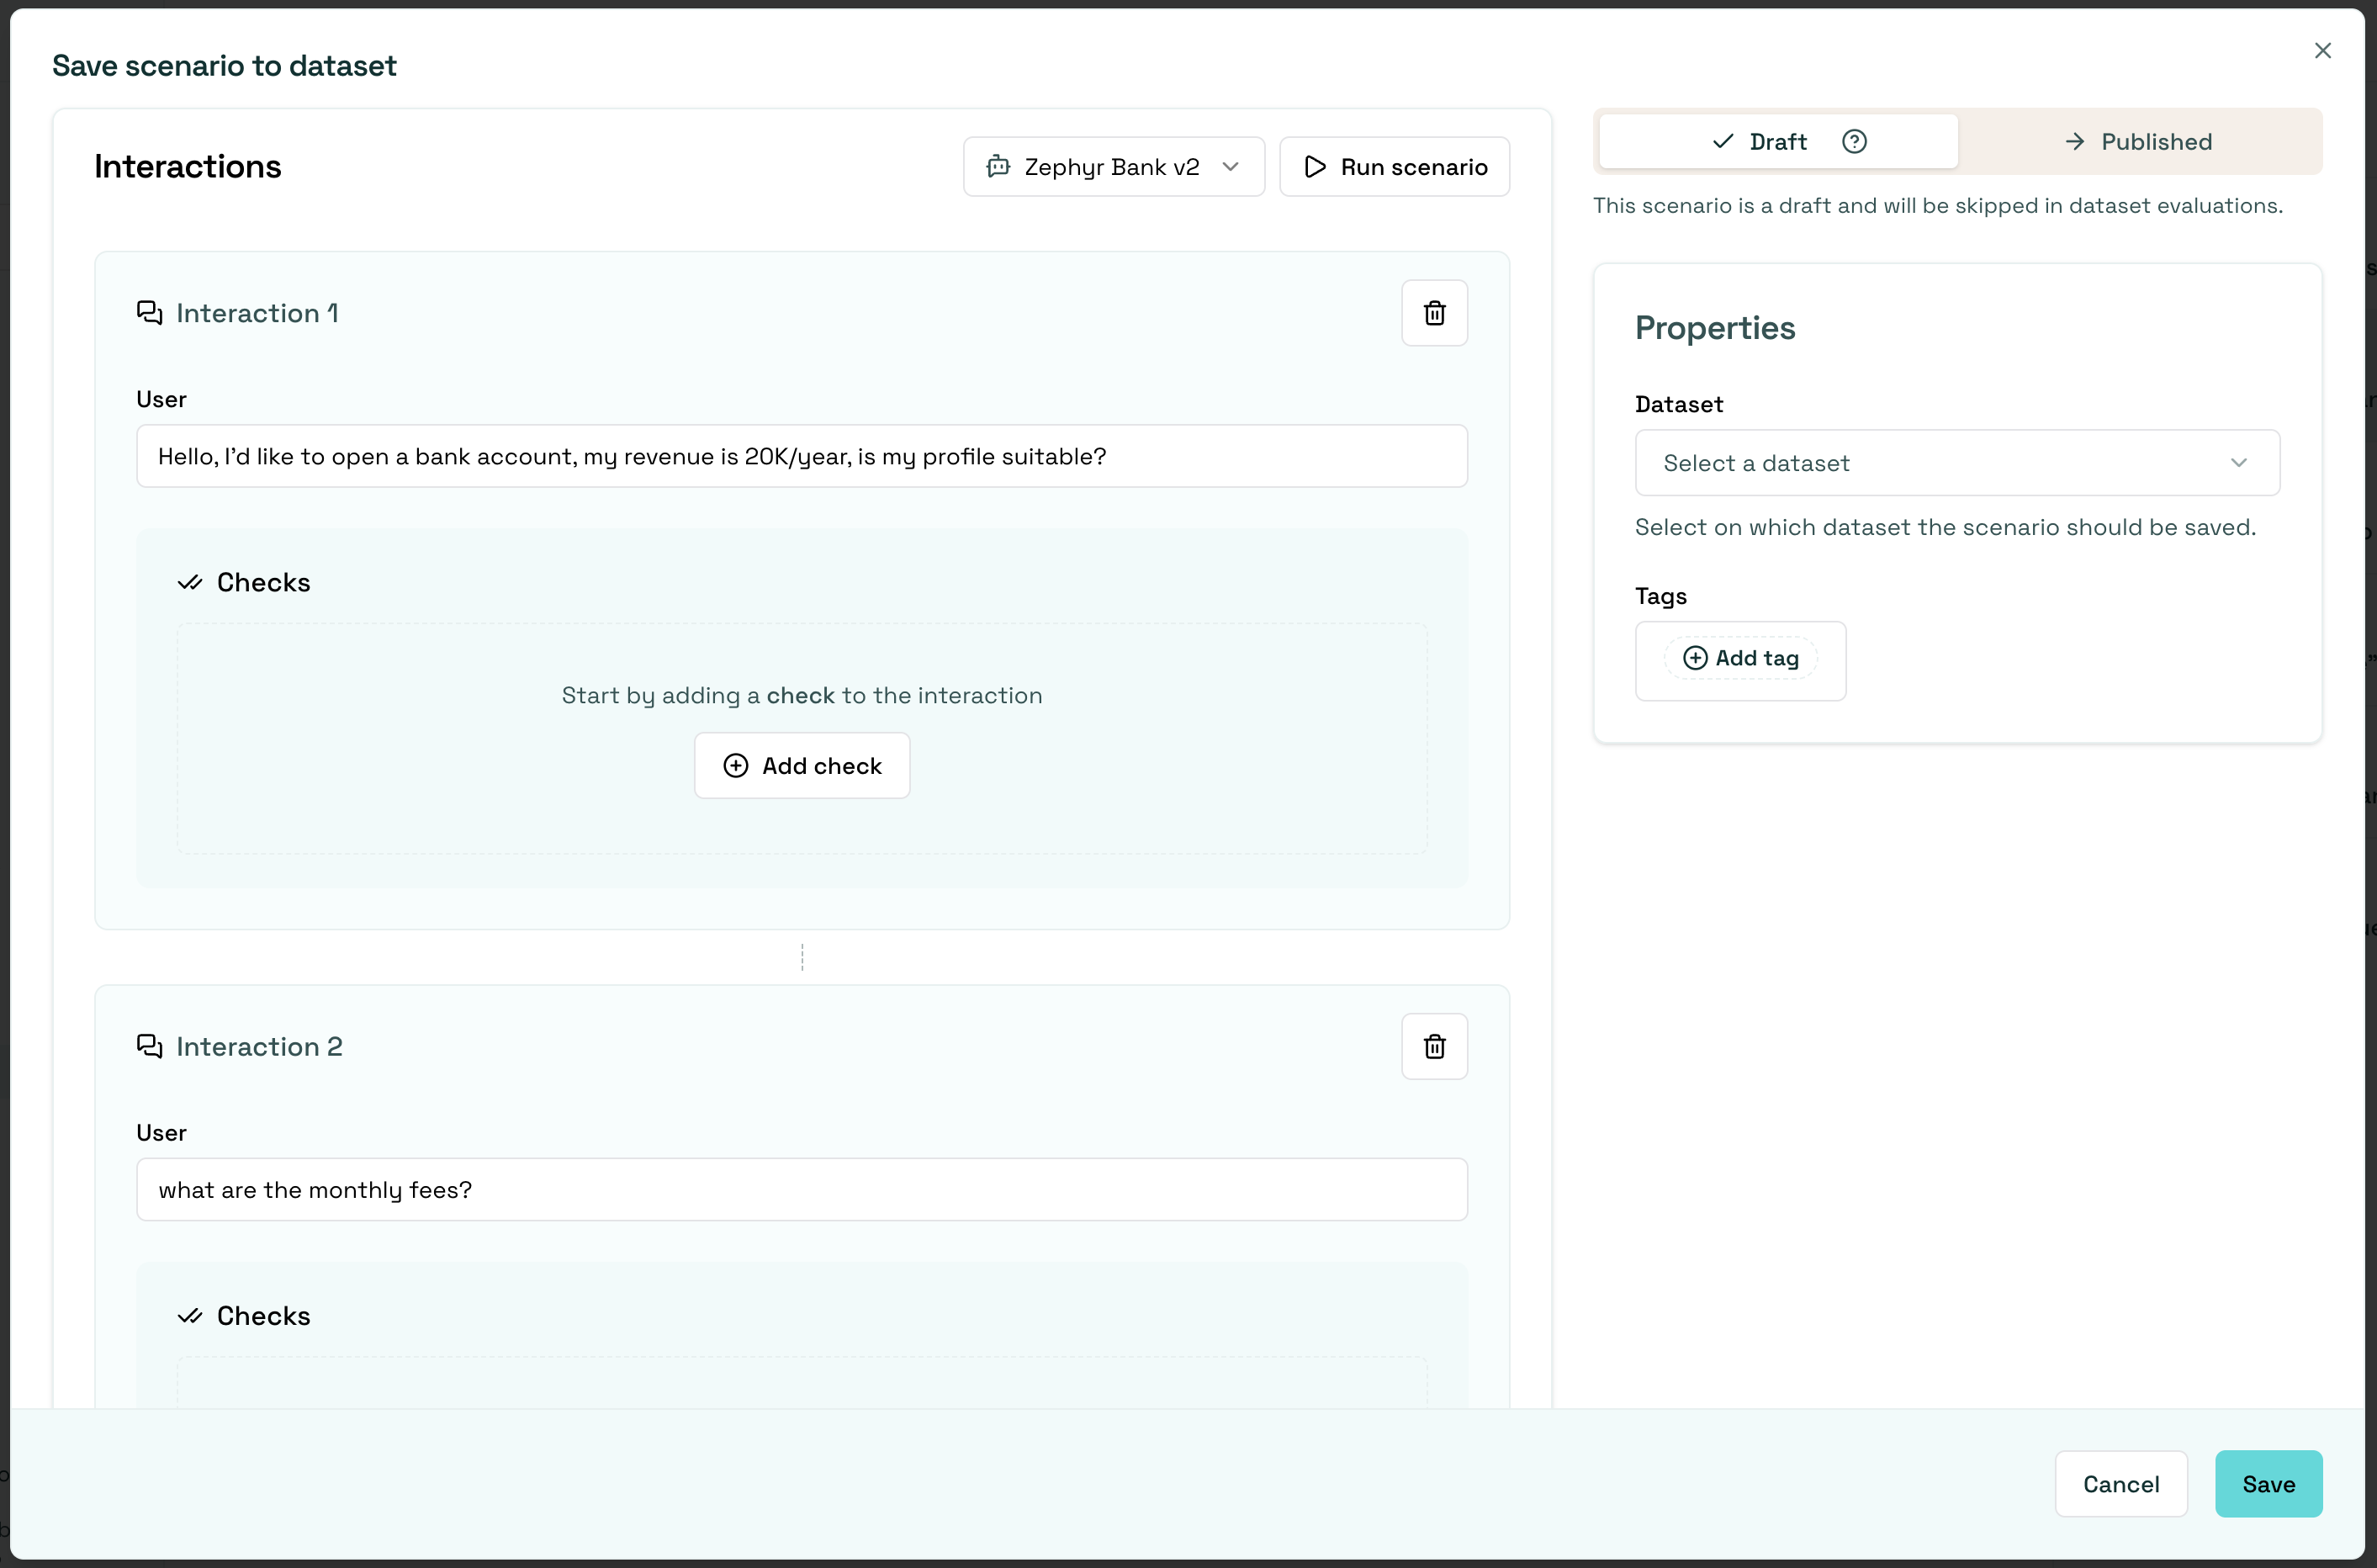
Task: Click the Interactions heading
Action: coord(188,166)
